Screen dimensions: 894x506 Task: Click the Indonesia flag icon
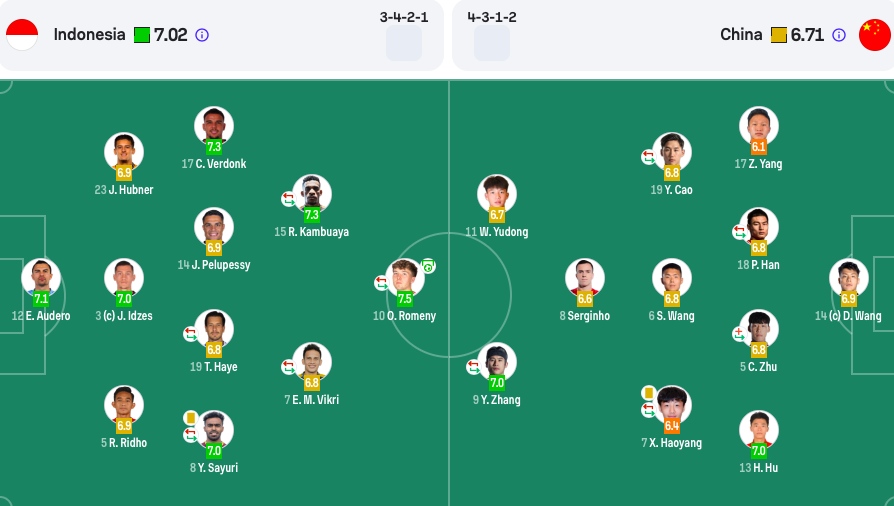click(22, 35)
